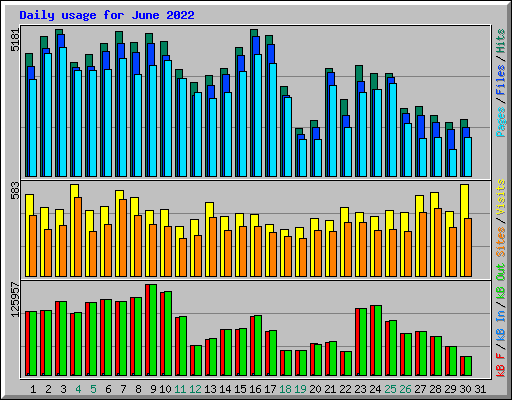Click day 13 on the x-axis
512x400 pixels.
(210, 389)
